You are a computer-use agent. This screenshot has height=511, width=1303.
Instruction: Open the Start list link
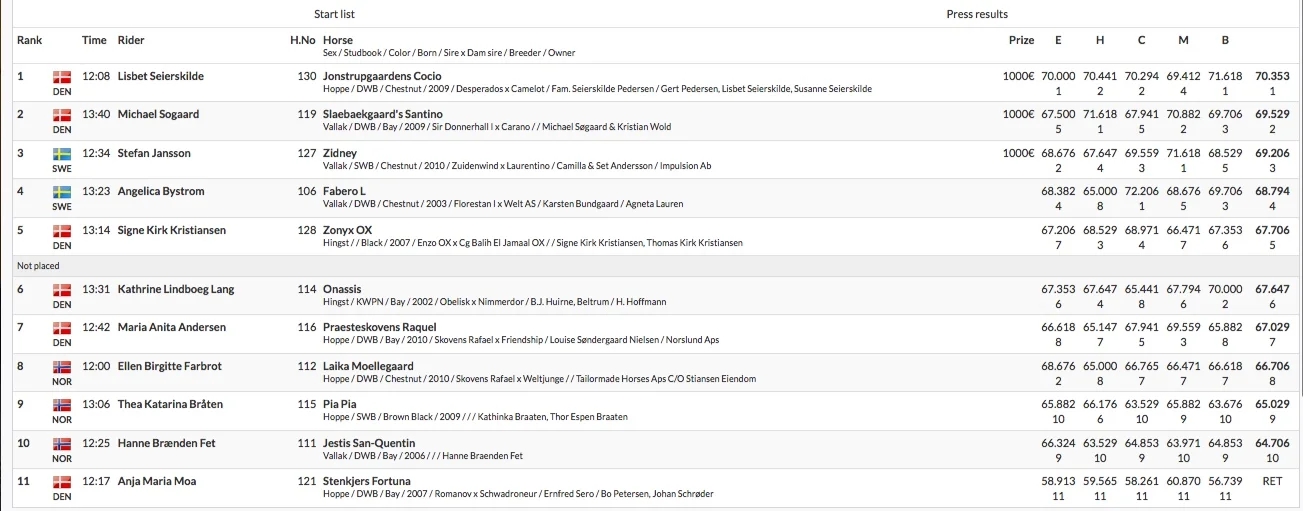334,14
